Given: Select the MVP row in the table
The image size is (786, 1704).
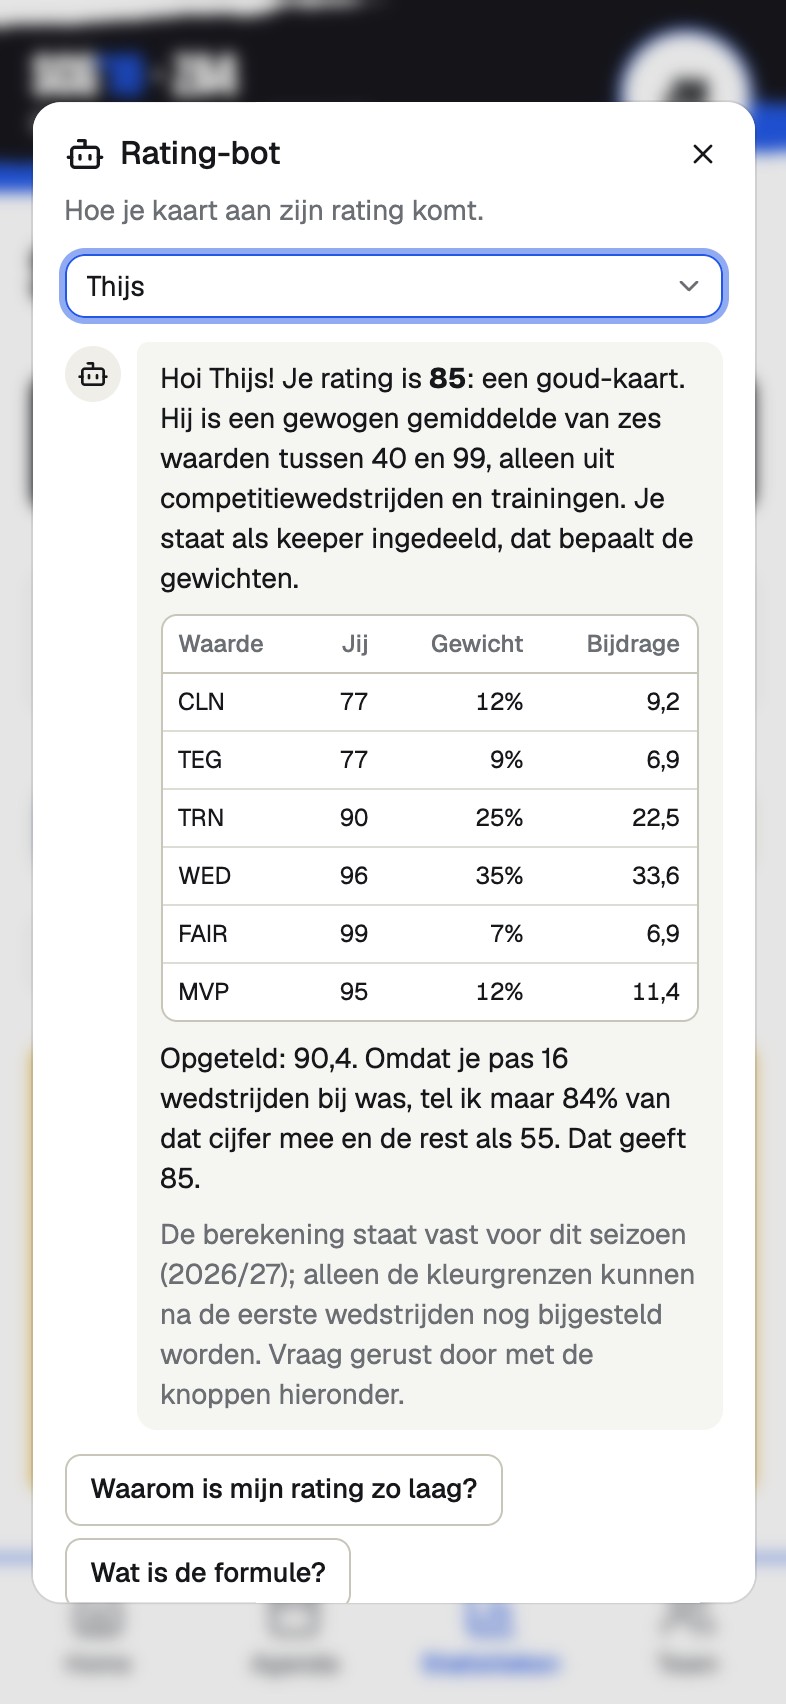Looking at the screenshot, I should [x=430, y=992].
